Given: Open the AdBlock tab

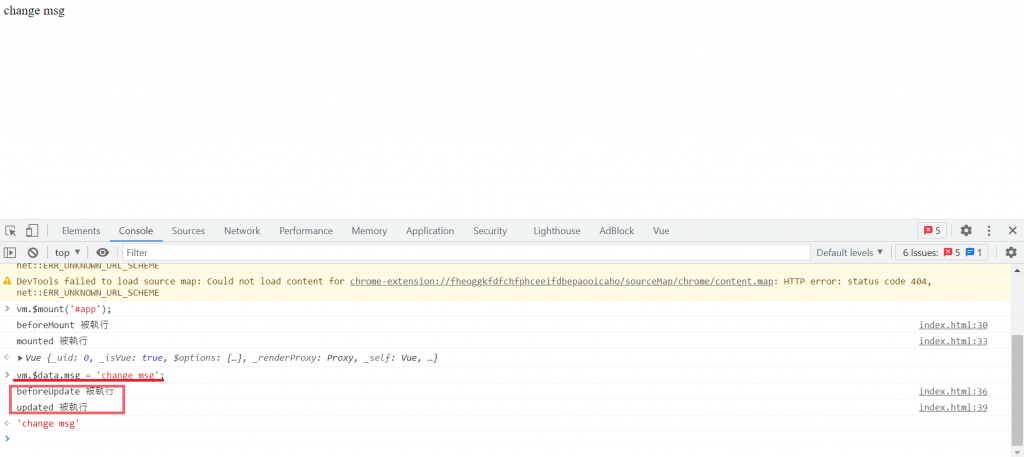Looking at the screenshot, I should pyautogui.click(x=616, y=230).
